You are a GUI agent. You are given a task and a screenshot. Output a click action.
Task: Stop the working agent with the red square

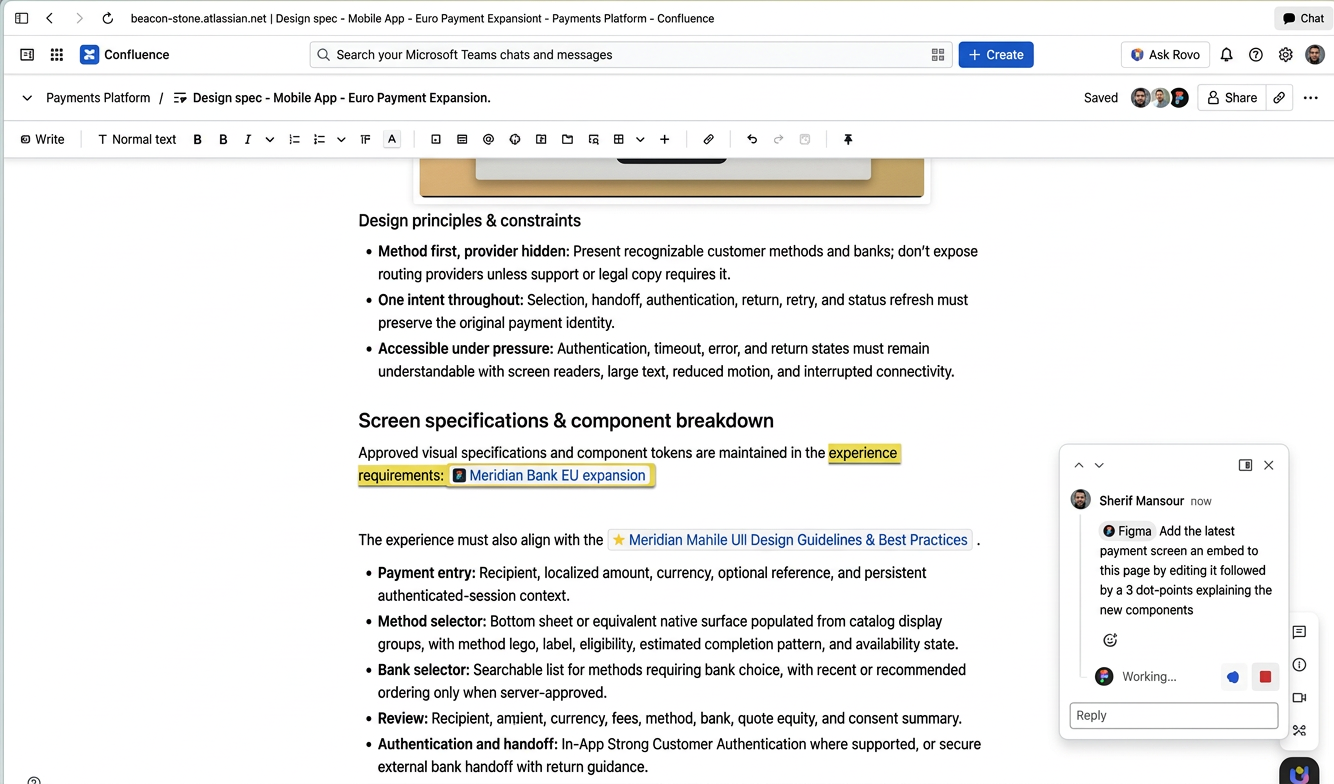point(1265,677)
